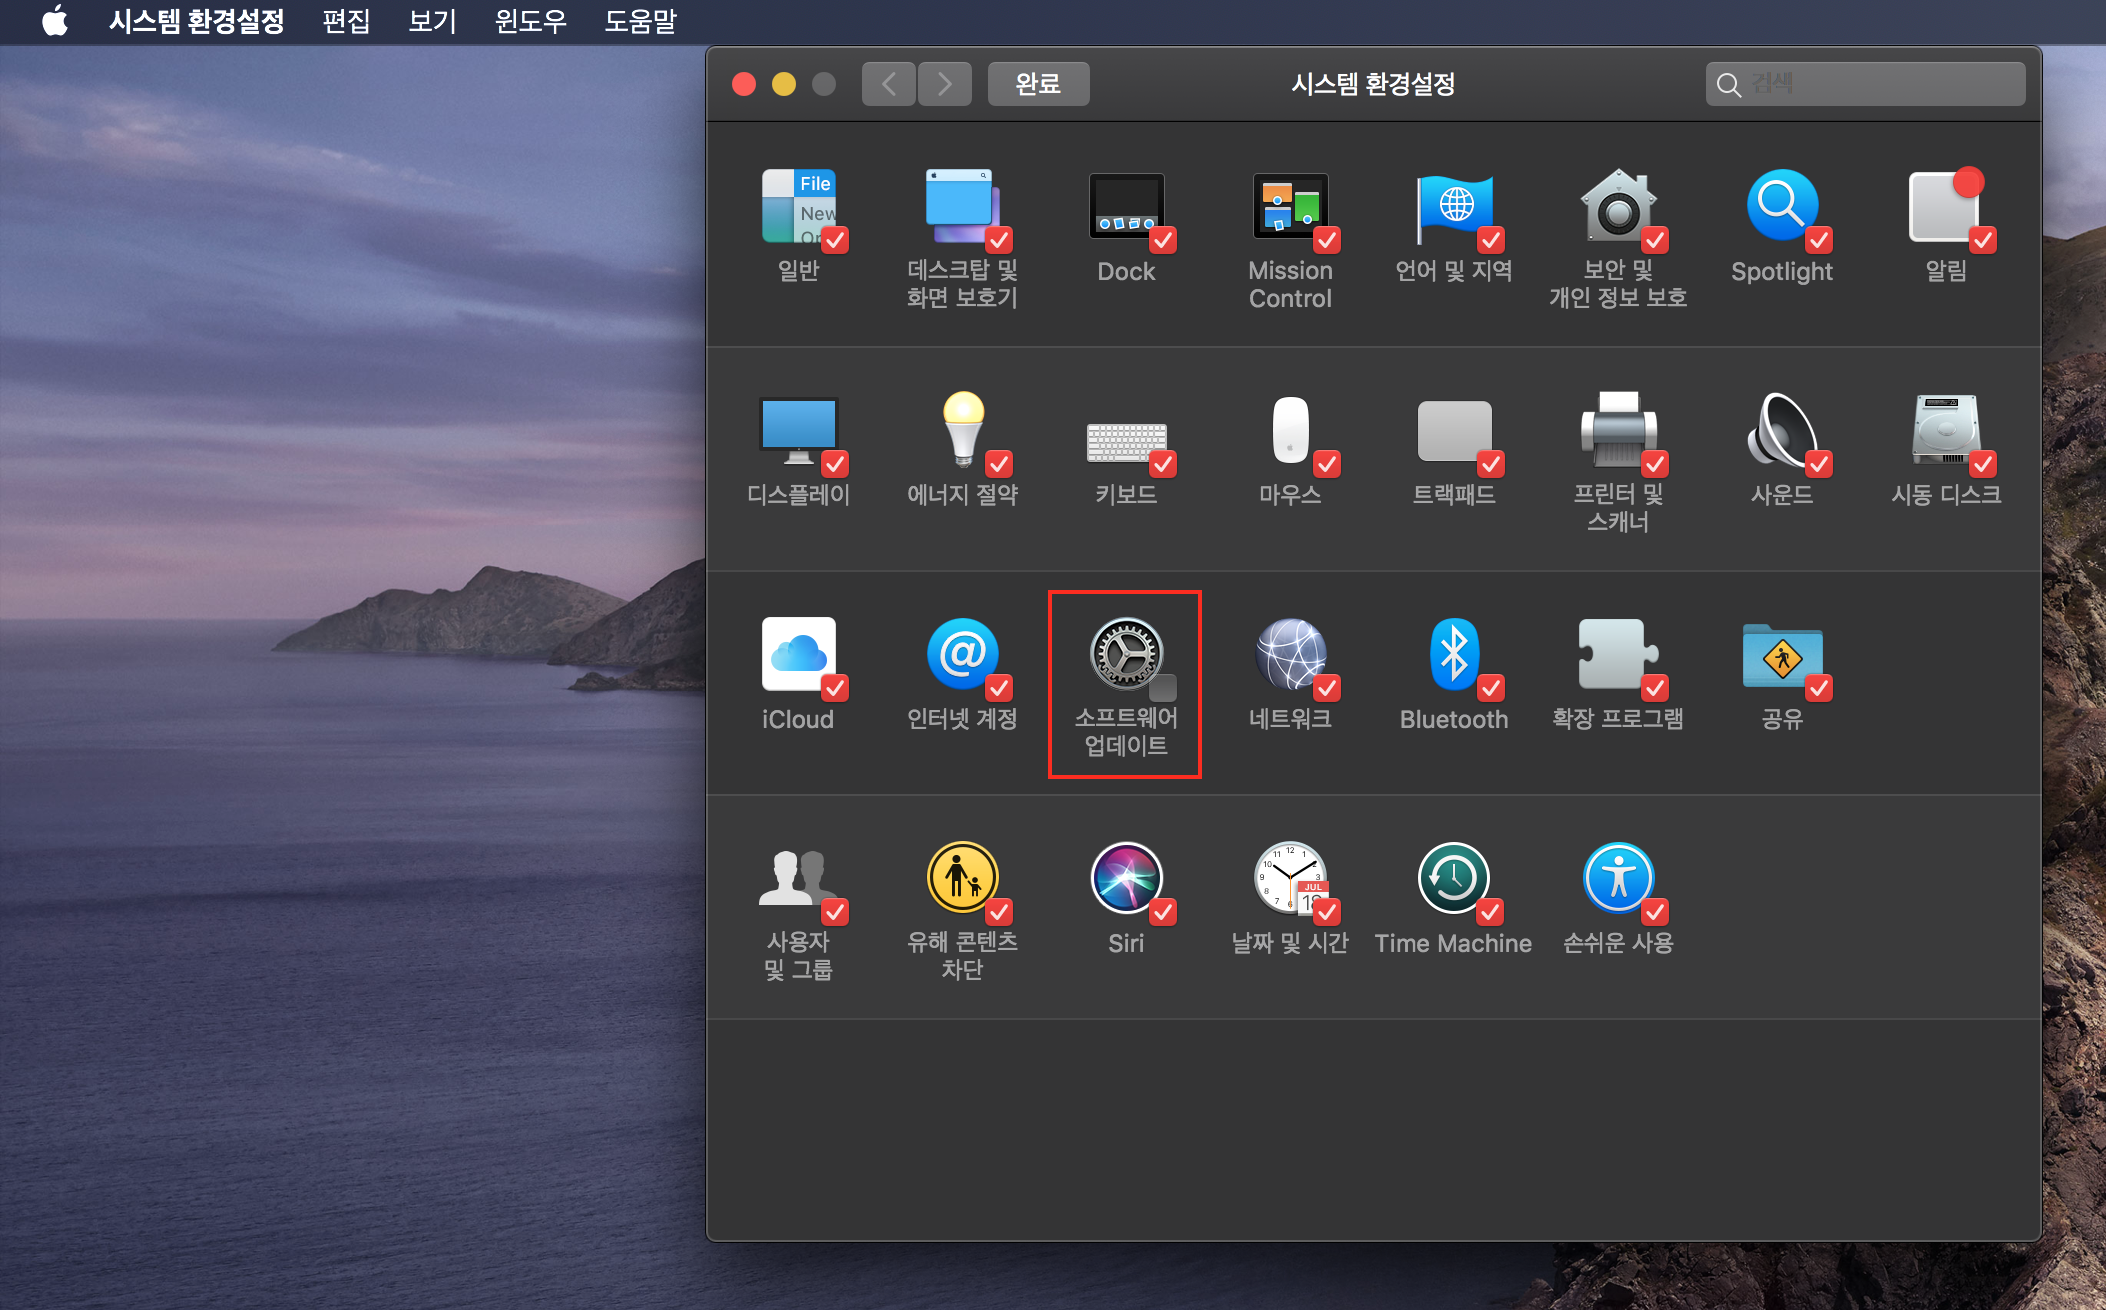Open the 윈도우 menu
The width and height of the screenshot is (2106, 1310).
point(530,21)
